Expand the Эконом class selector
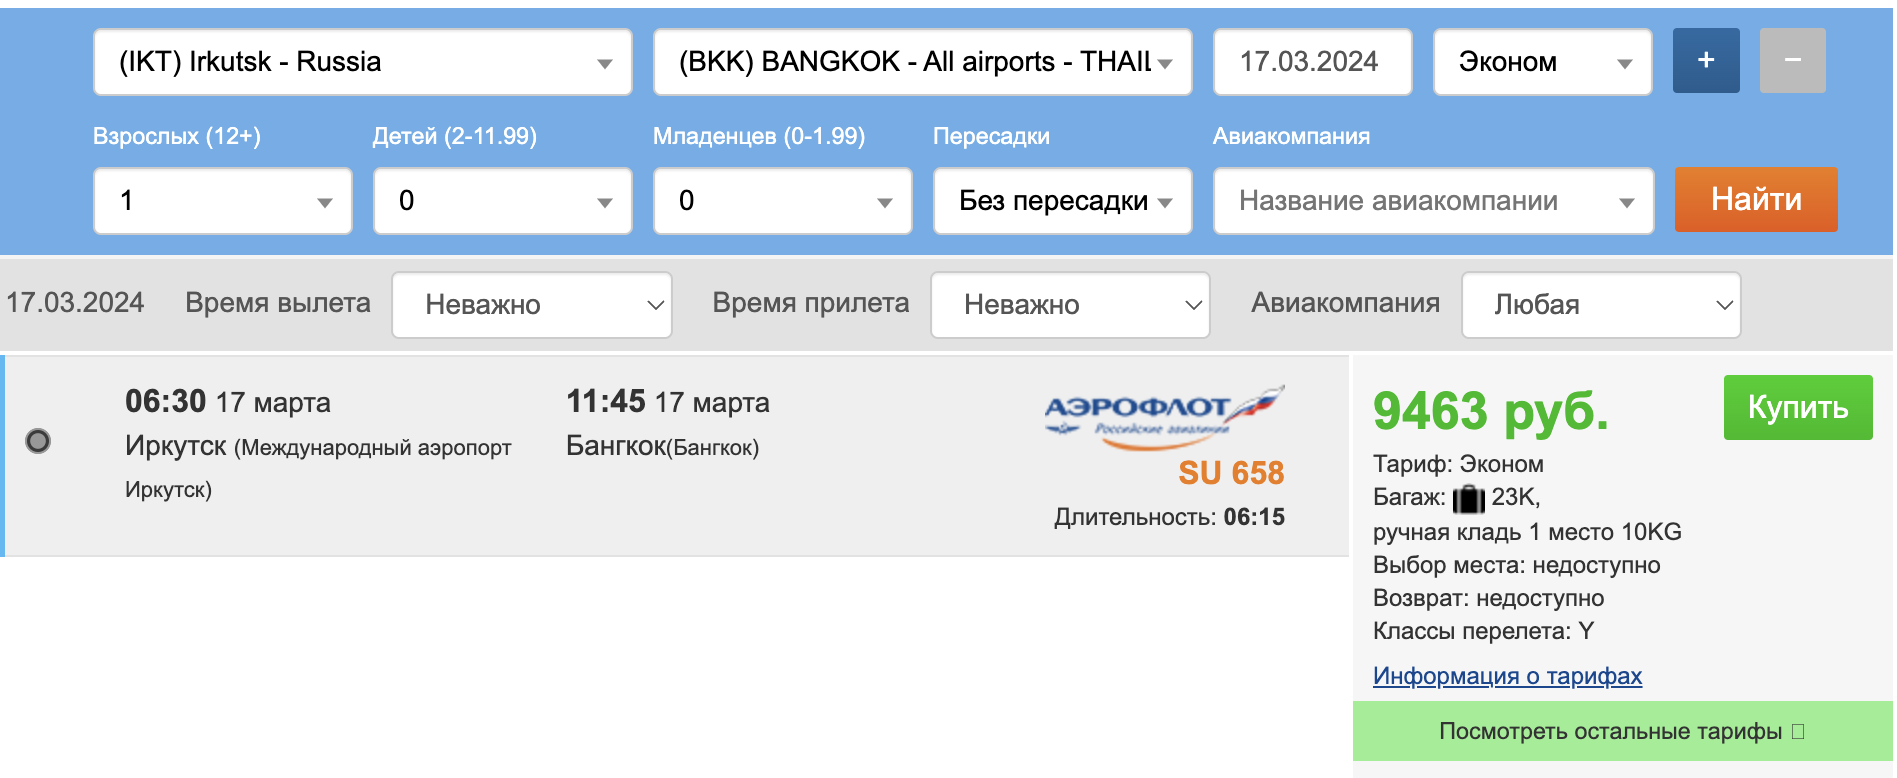 [1543, 62]
